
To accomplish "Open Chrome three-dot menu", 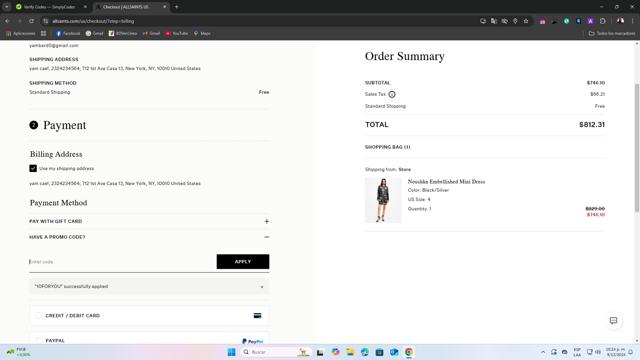I will click(633, 21).
